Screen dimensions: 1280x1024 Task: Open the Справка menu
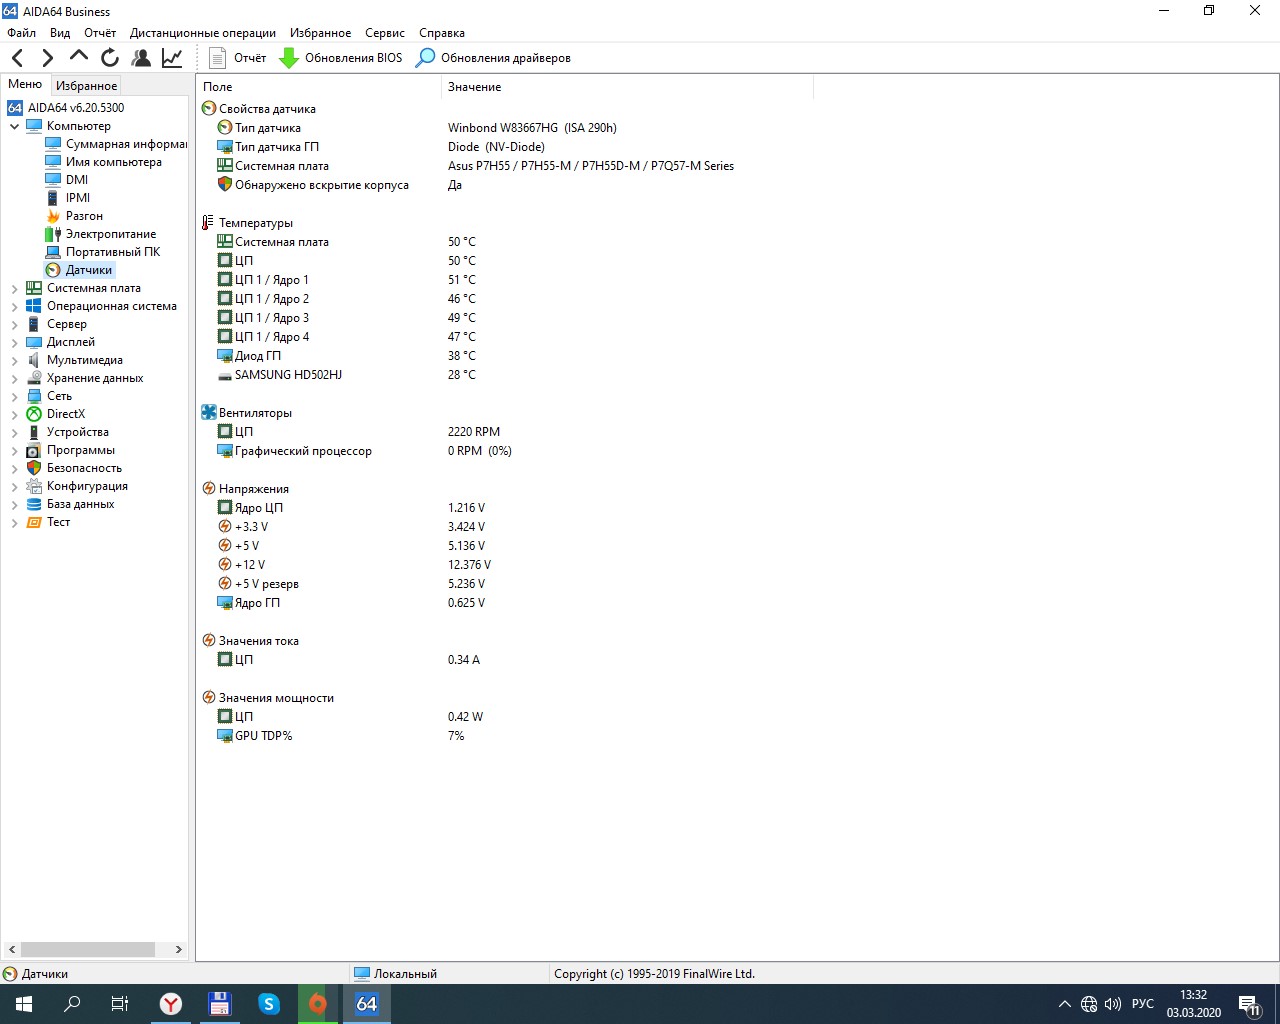point(442,33)
